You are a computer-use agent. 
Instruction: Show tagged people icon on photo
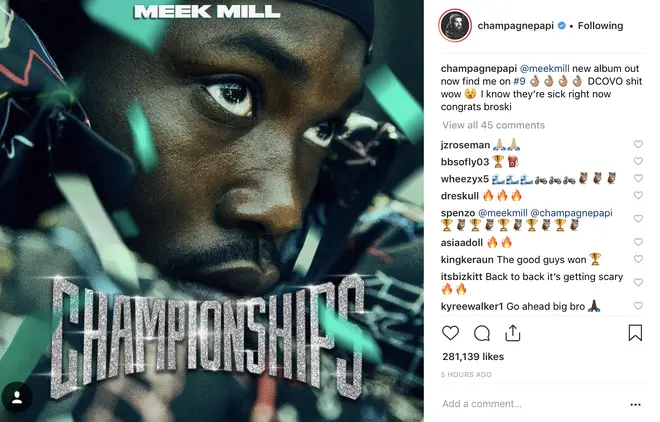click(17, 397)
